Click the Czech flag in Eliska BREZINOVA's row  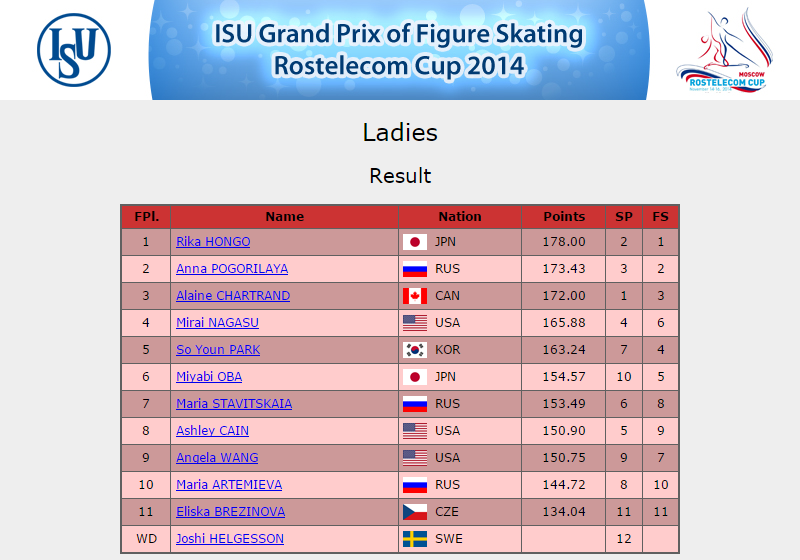point(415,512)
